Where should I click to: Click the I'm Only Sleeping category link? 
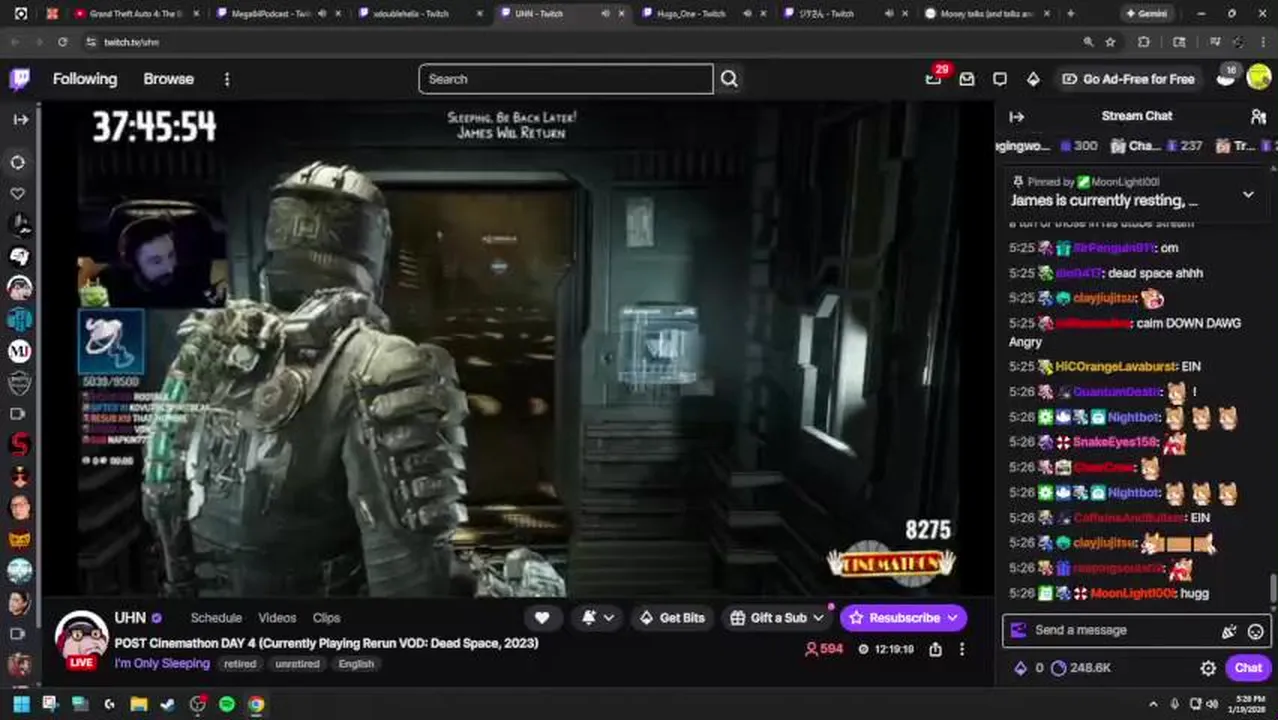click(162, 663)
